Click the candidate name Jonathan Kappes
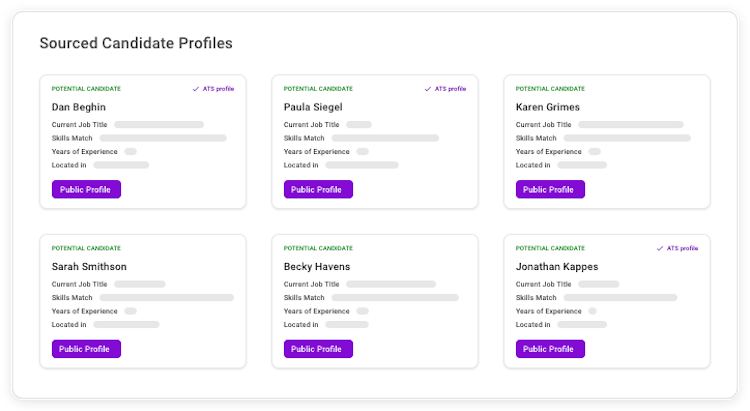 pyautogui.click(x=557, y=267)
